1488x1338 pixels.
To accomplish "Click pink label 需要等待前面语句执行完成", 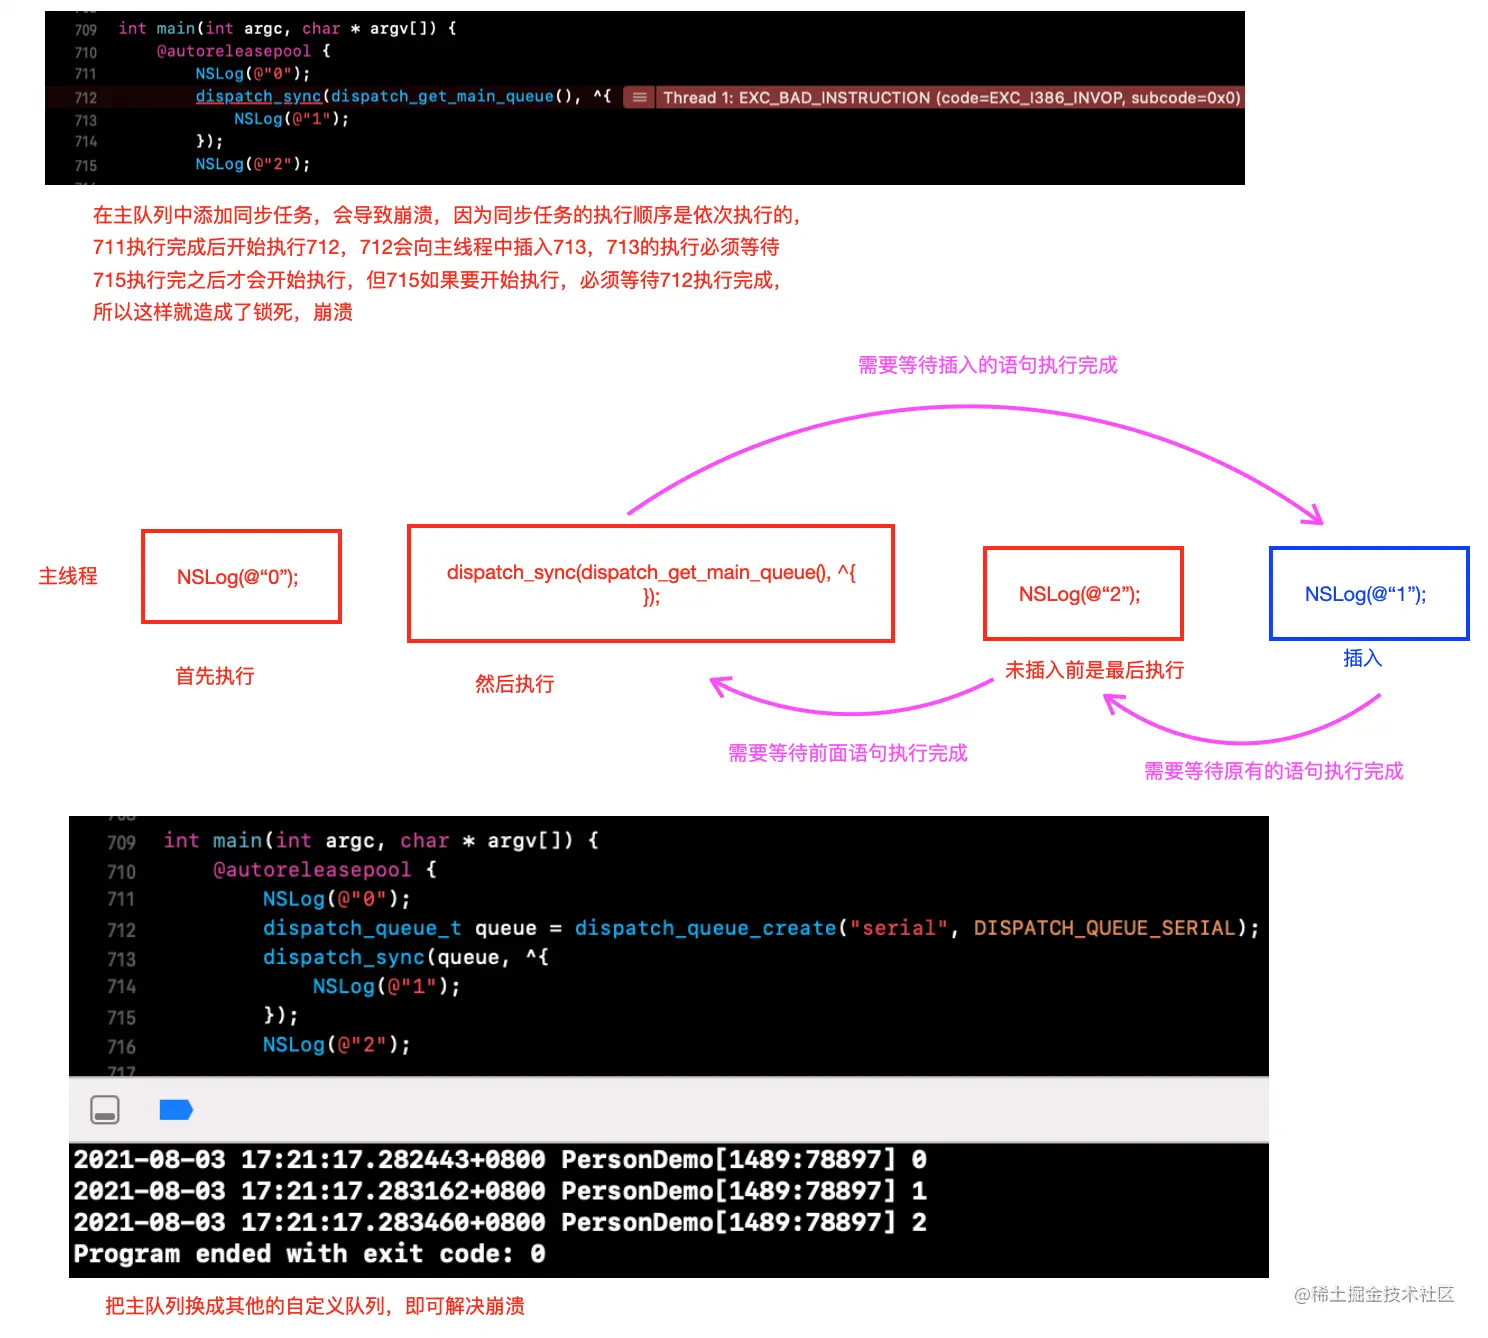I will pos(847,753).
